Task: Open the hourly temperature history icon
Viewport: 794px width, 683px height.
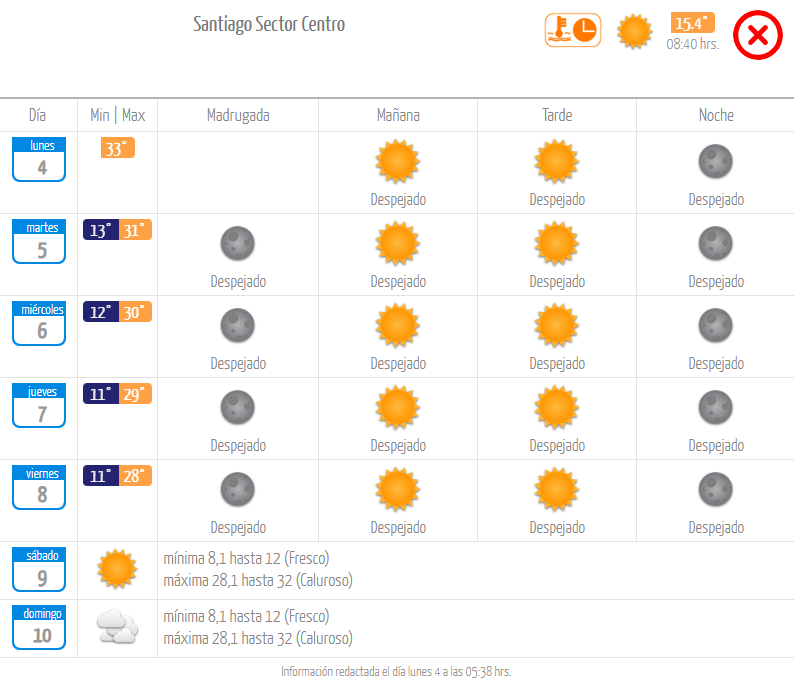Action: click(573, 30)
